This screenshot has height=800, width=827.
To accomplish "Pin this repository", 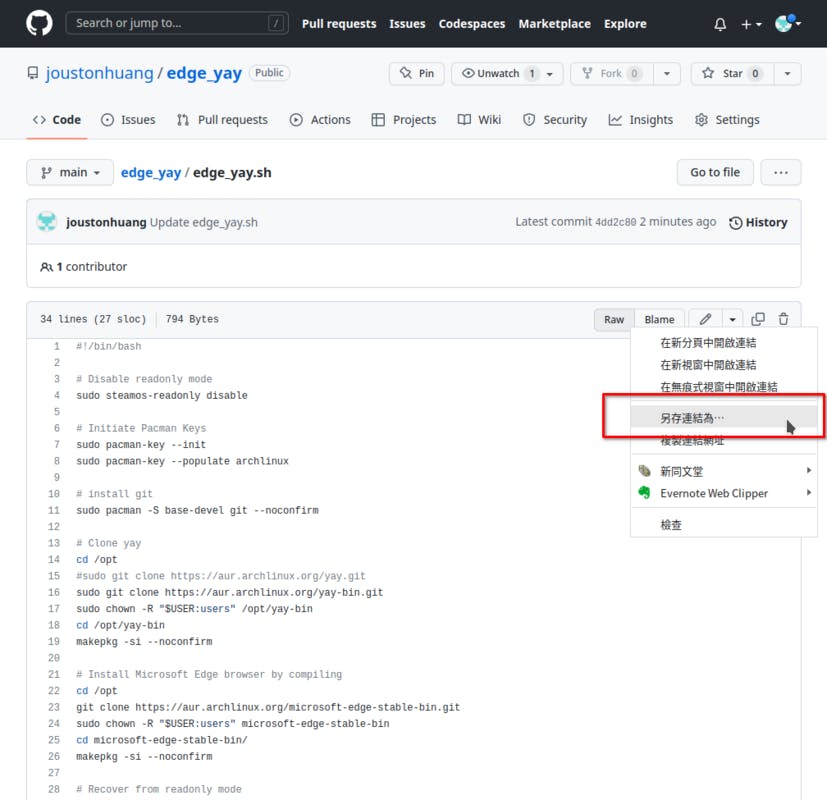I will tap(417, 73).
